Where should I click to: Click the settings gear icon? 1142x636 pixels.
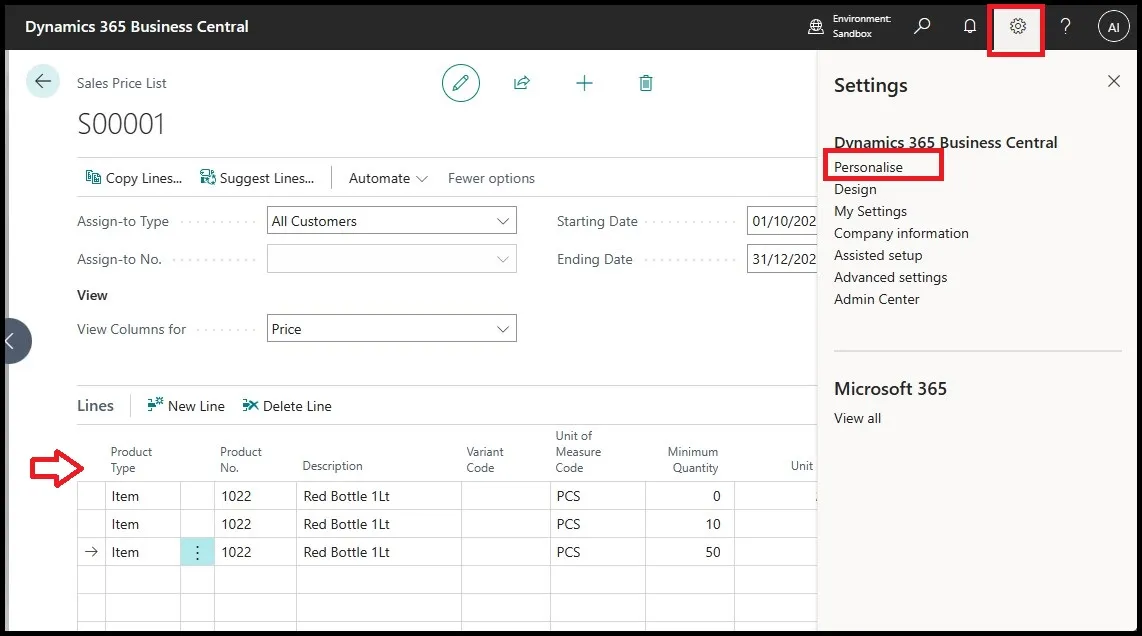1017,26
